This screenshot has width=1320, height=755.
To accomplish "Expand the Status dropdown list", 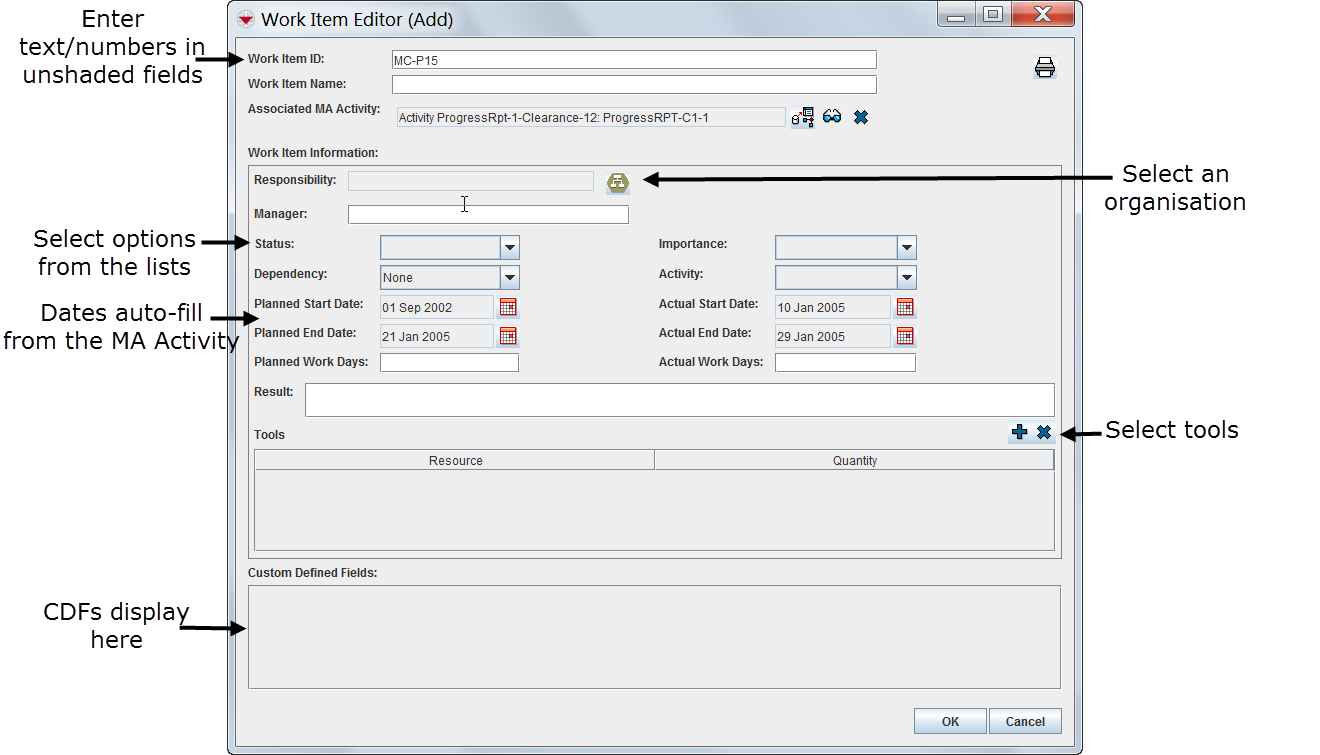I will coord(509,247).
